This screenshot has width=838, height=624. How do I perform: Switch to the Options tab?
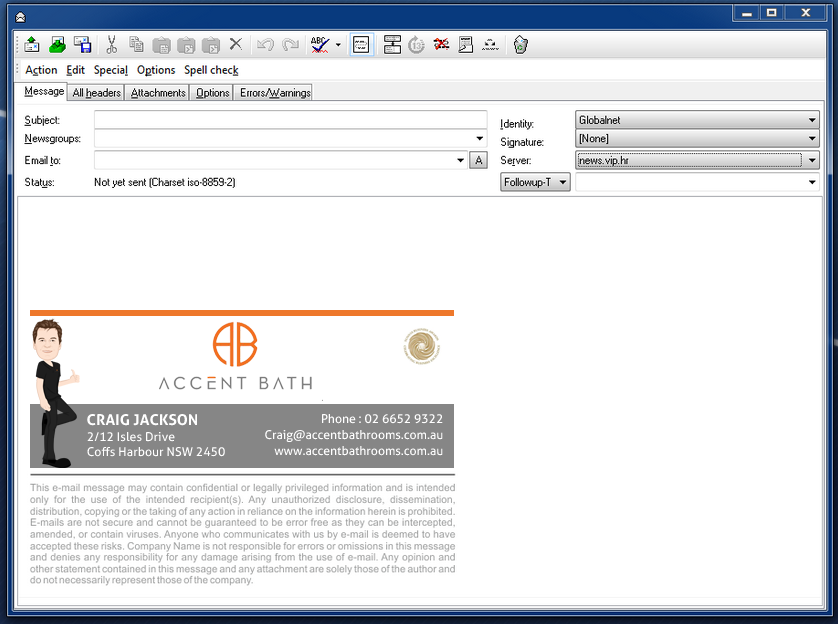pyautogui.click(x=212, y=93)
